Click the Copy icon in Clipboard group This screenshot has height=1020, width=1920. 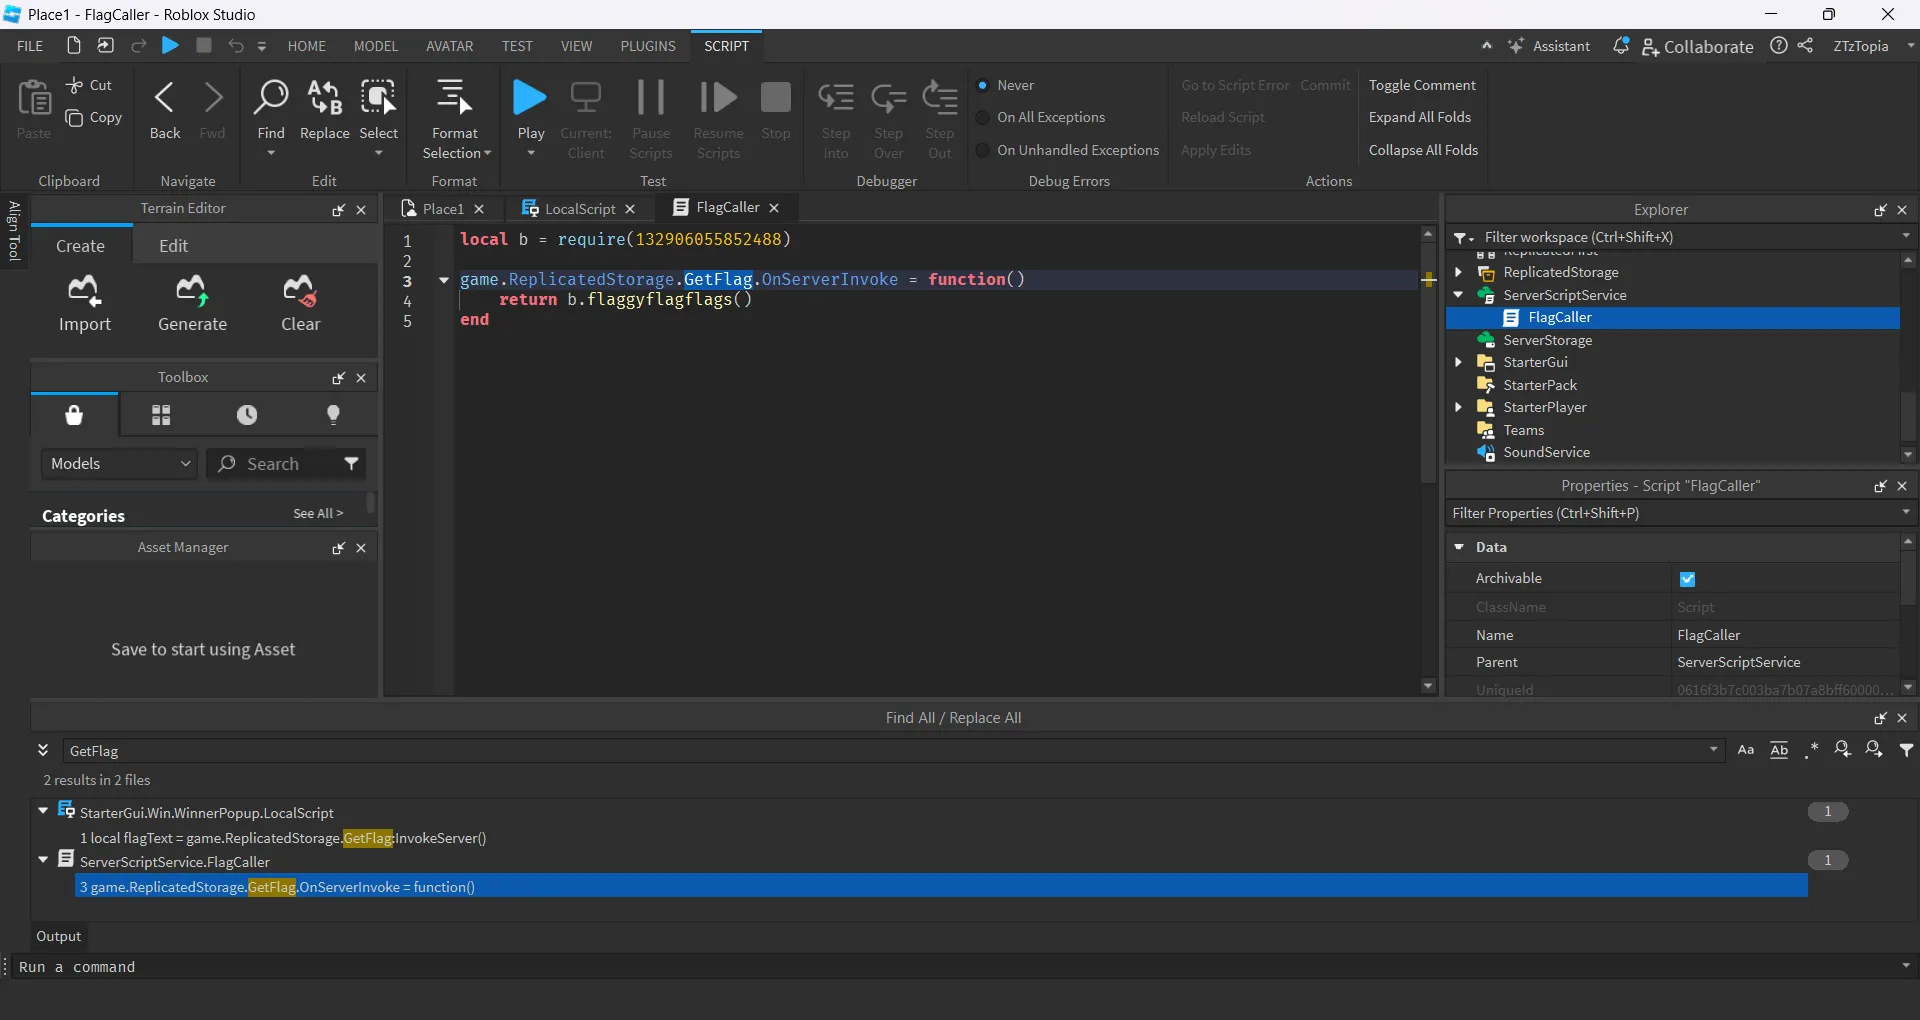click(75, 118)
